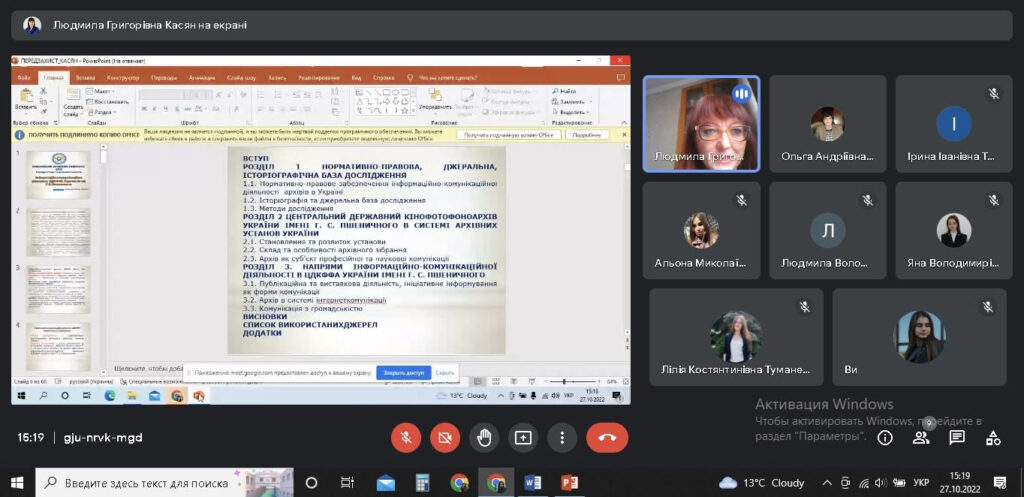Raise hand in the meeting
1024x497 pixels.
coord(484,437)
